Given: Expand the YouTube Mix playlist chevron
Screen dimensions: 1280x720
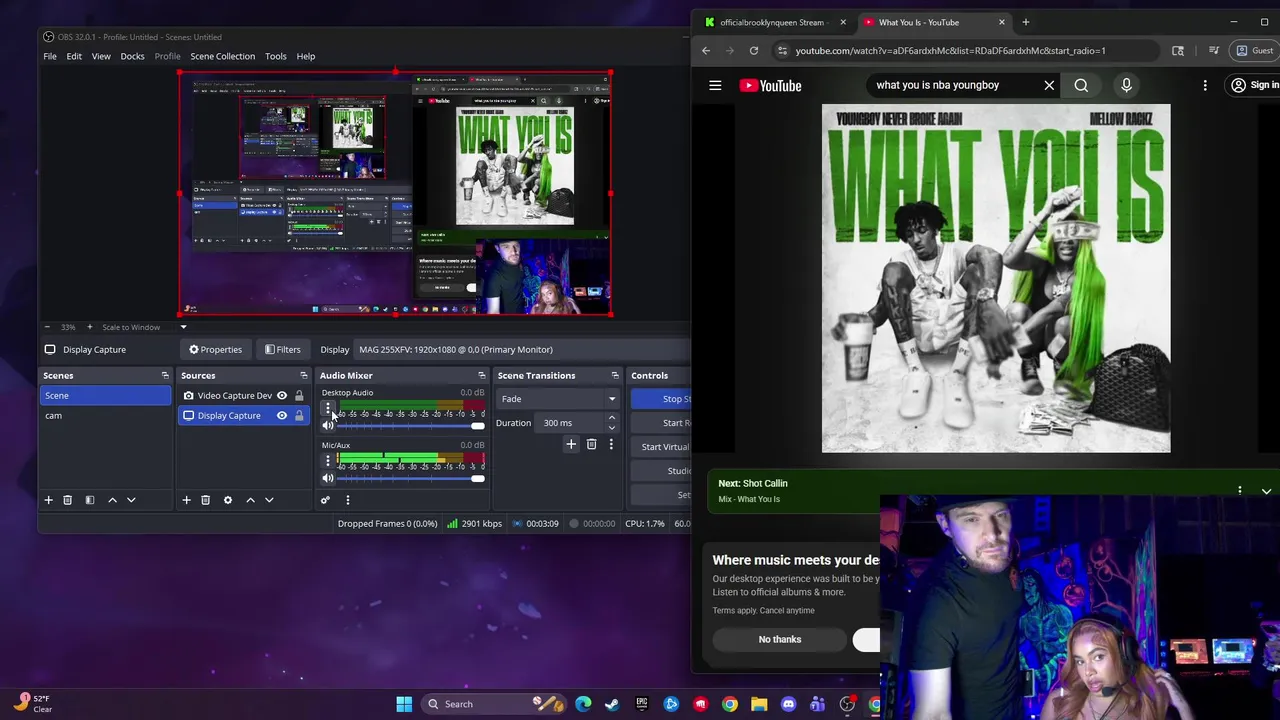Looking at the screenshot, I should 1266,491.
